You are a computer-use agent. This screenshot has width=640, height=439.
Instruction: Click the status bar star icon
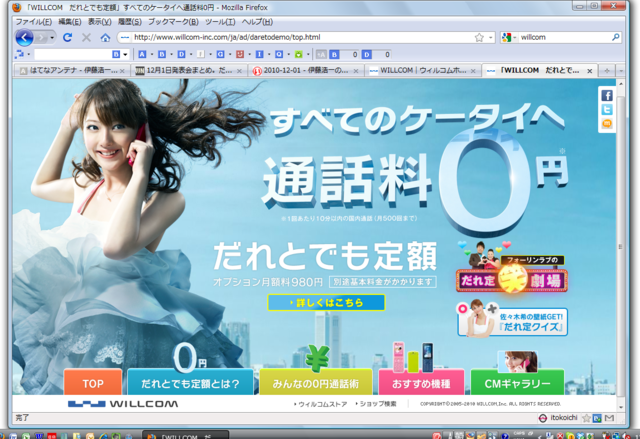click(x=587, y=418)
